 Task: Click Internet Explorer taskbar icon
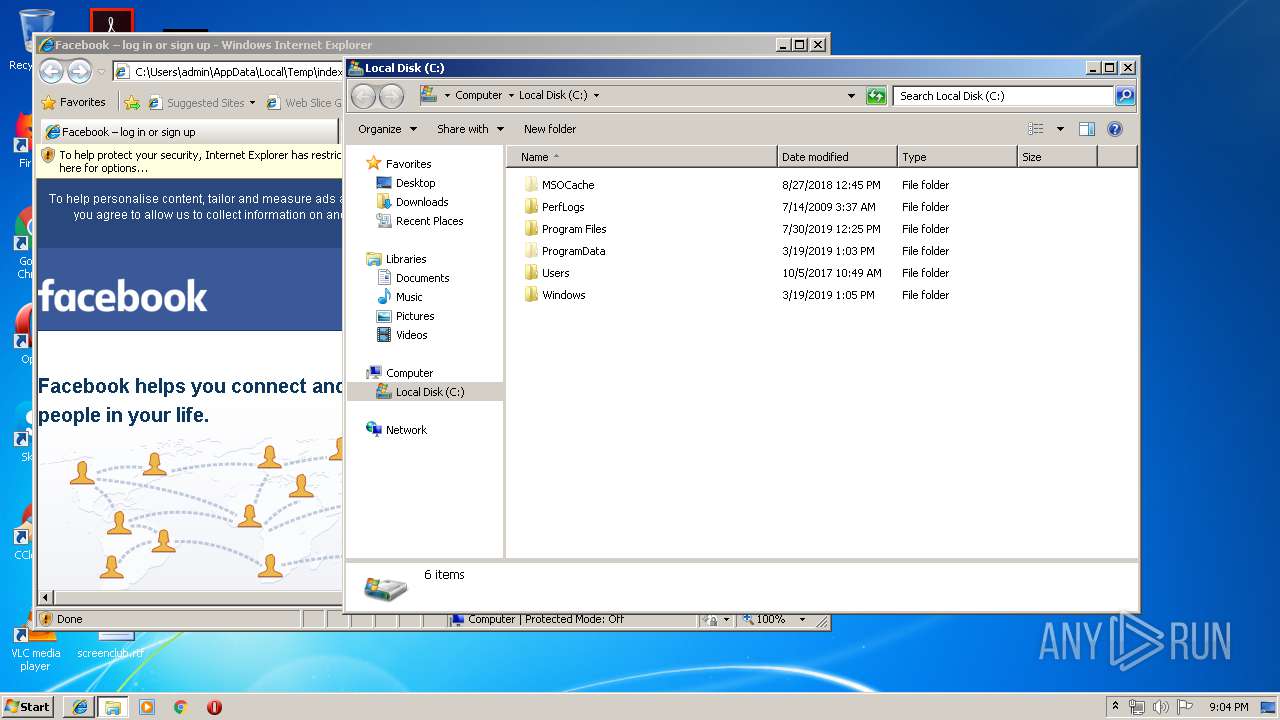(80, 707)
